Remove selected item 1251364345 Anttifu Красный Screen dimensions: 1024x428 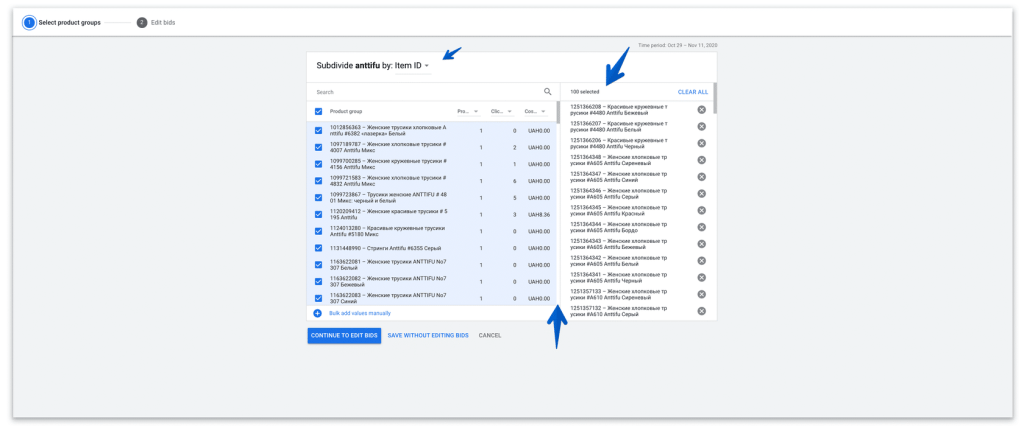tap(701, 210)
